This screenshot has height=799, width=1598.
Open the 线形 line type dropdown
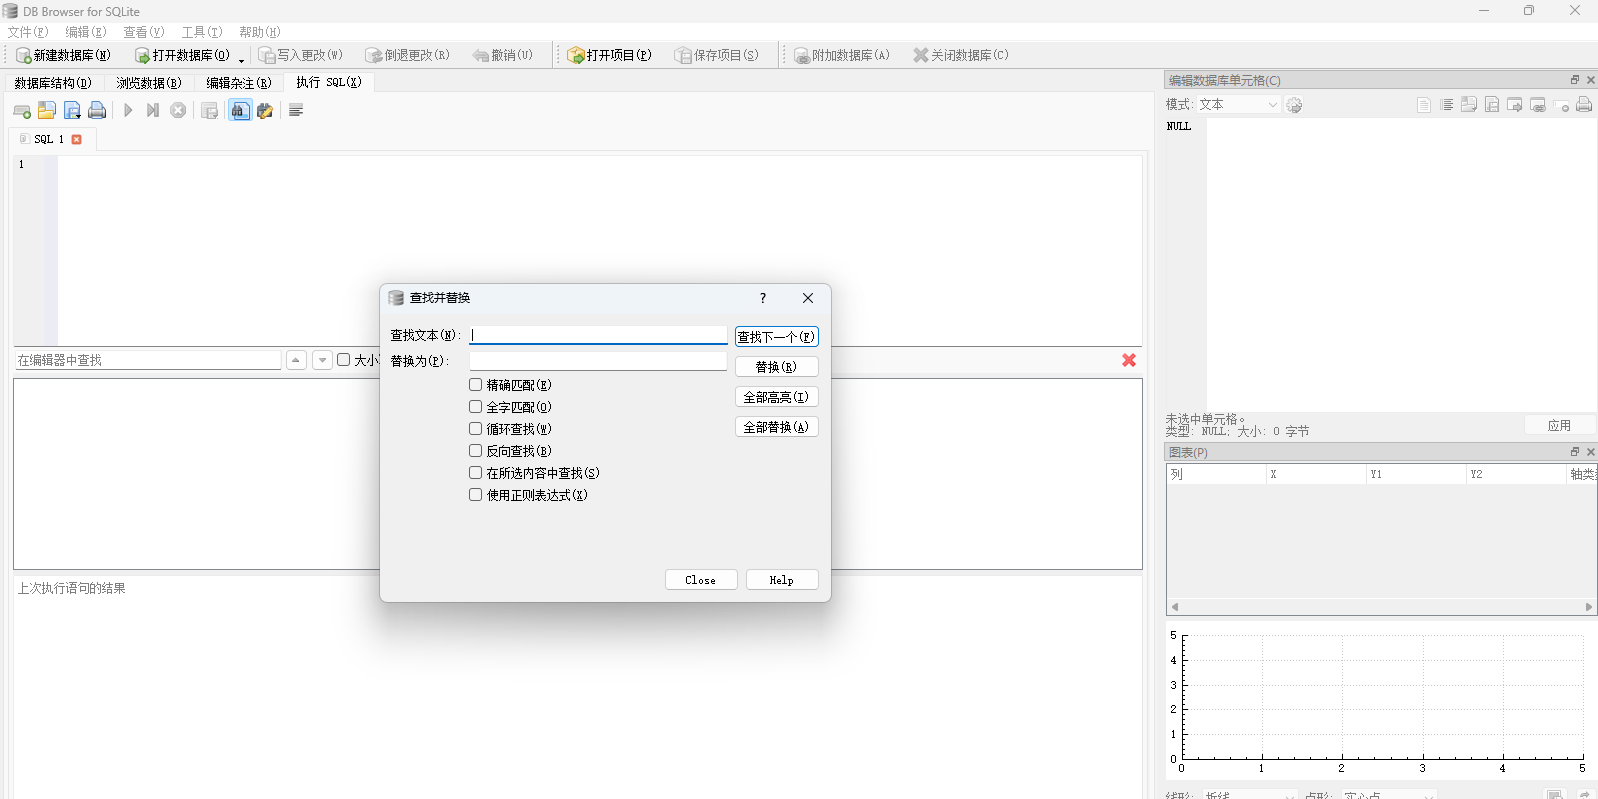coord(1249,796)
